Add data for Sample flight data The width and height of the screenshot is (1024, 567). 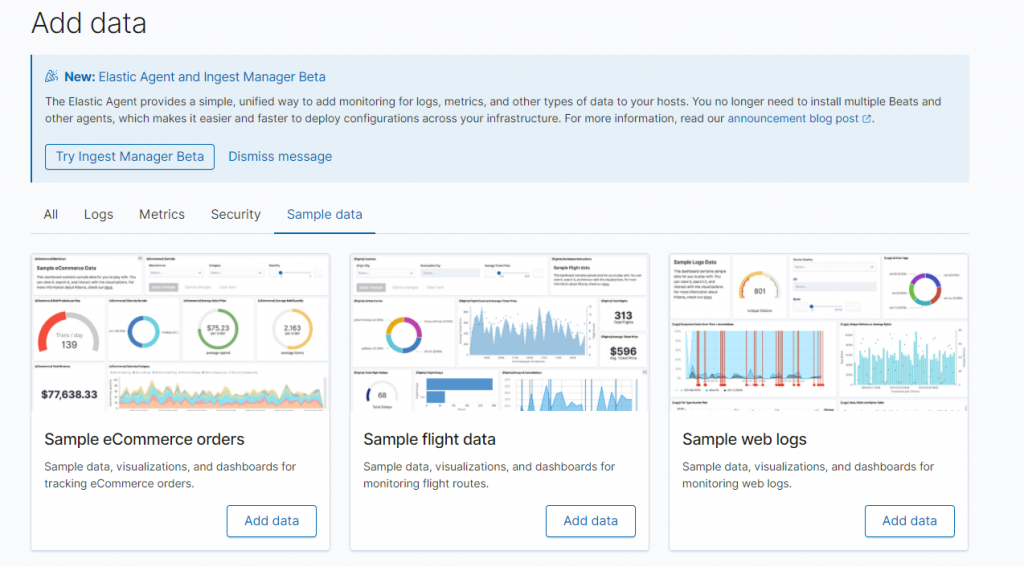pyautogui.click(x=591, y=521)
